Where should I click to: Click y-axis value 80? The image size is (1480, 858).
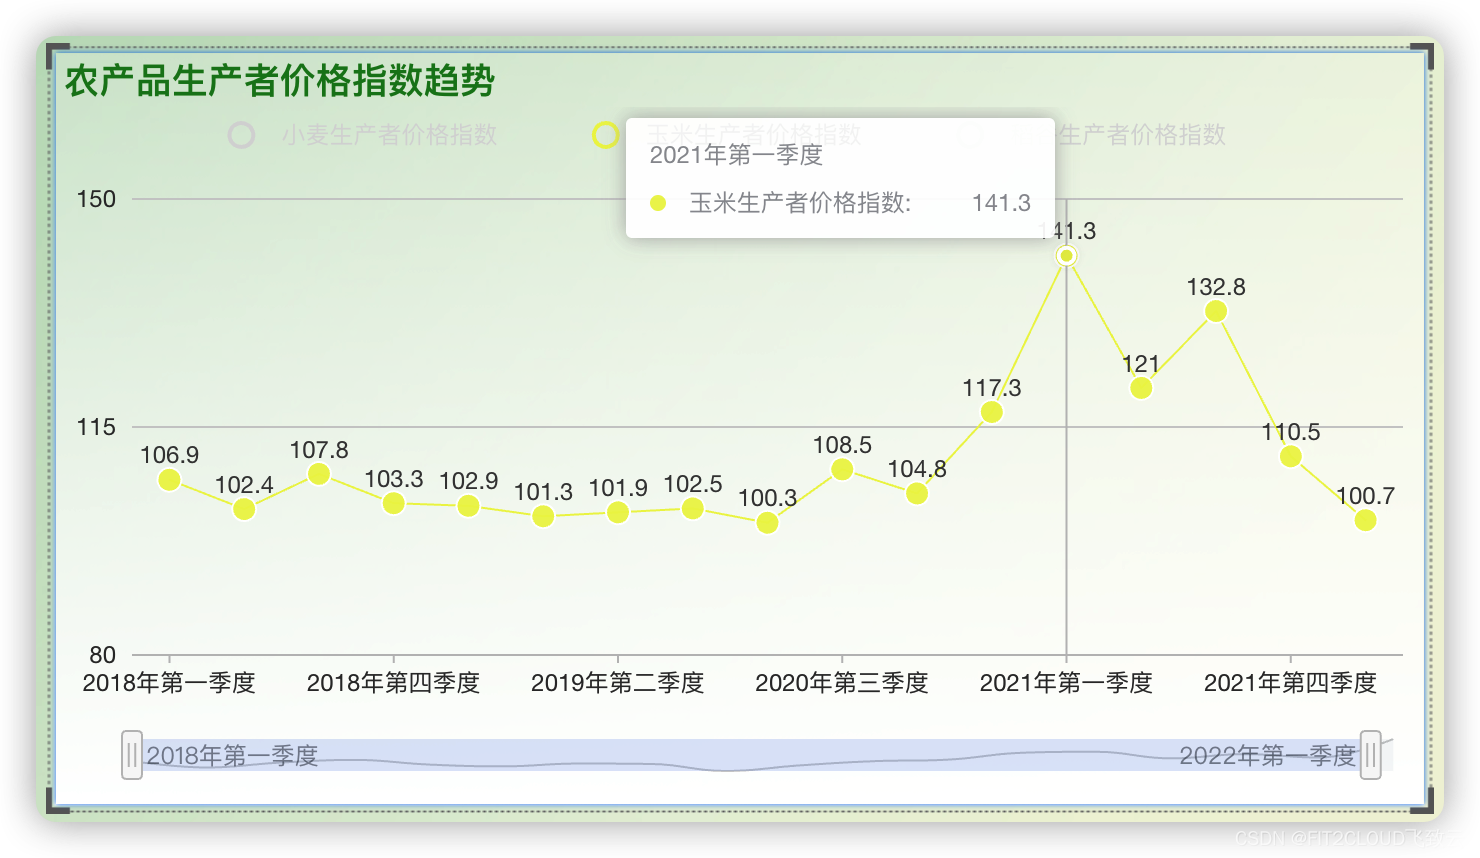[x=103, y=655]
